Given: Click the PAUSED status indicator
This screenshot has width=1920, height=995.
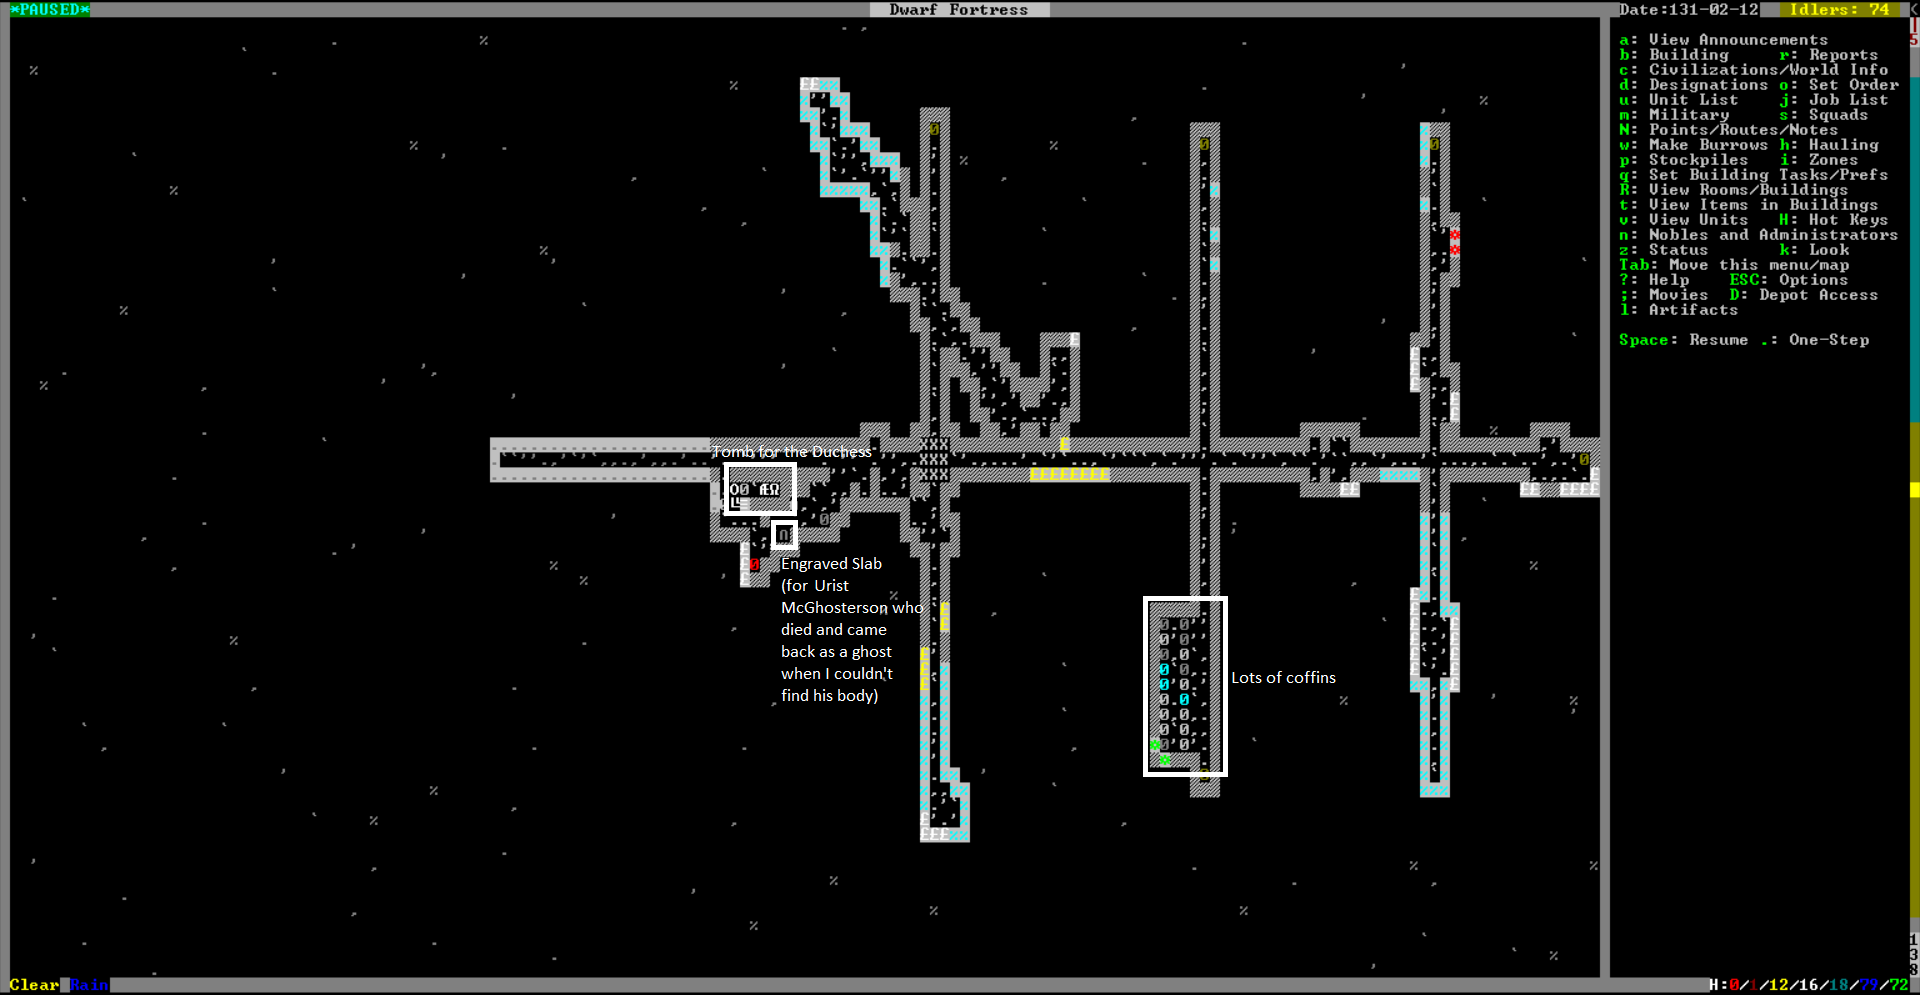Looking at the screenshot, I should coord(50,9).
